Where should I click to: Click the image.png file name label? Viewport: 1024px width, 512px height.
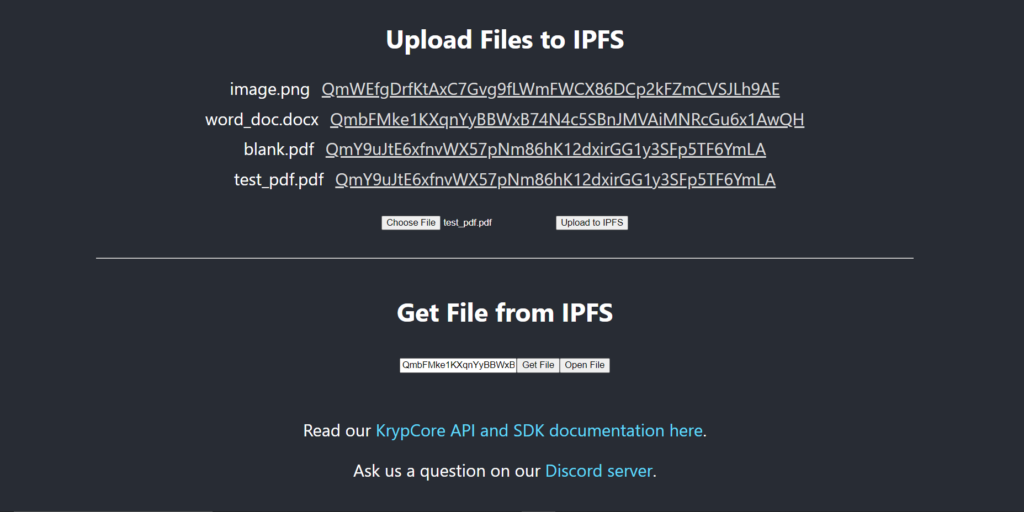coord(270,90)
